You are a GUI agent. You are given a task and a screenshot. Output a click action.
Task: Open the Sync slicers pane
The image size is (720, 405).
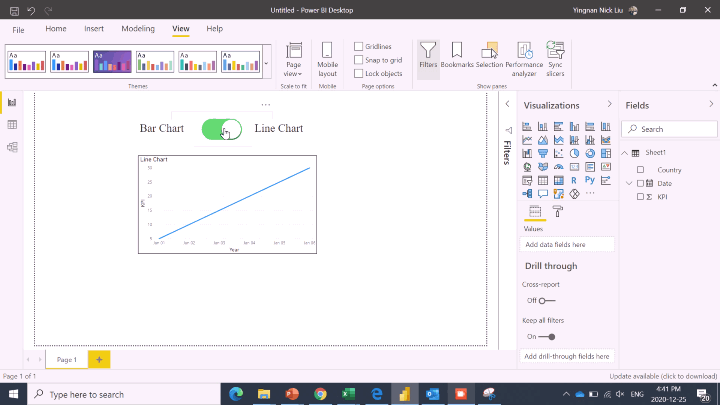tap(555, 59)
